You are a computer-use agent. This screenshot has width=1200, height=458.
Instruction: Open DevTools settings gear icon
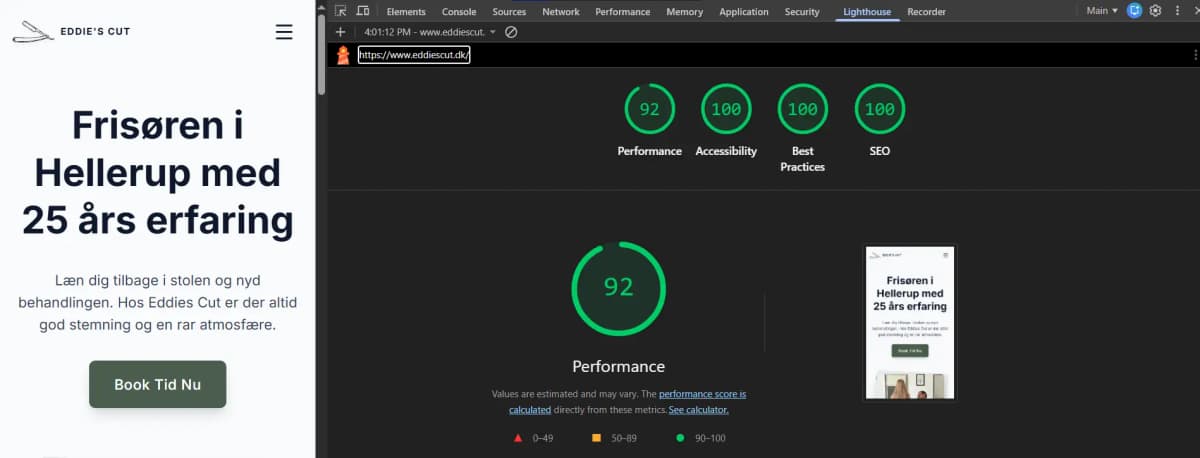1156,11
